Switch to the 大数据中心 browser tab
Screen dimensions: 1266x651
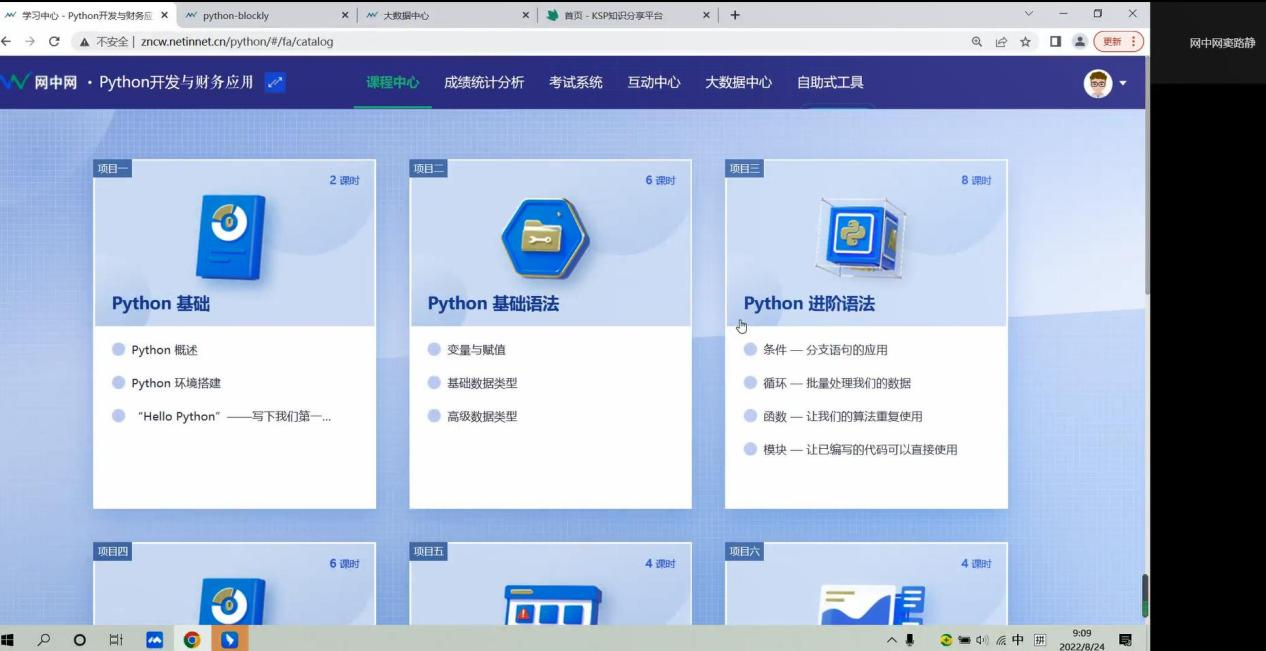tap(448, 15)
